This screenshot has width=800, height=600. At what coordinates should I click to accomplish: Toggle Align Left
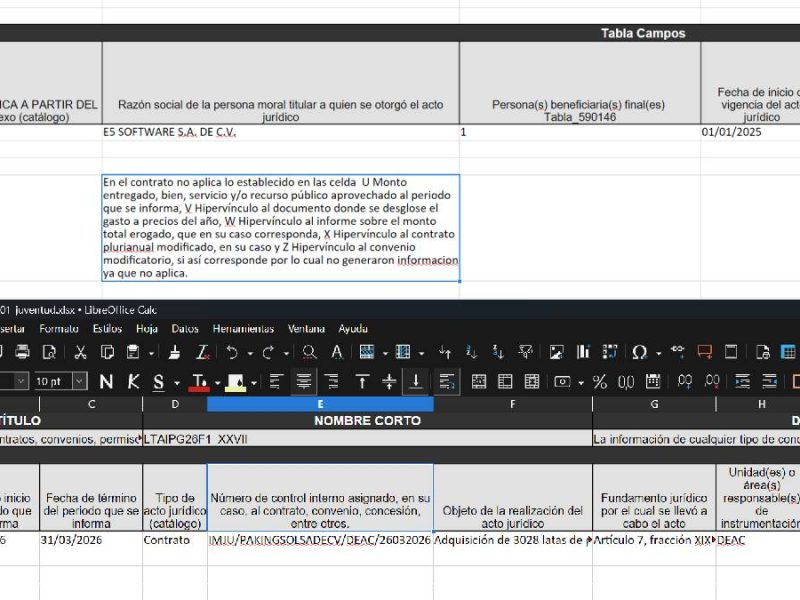277,382
